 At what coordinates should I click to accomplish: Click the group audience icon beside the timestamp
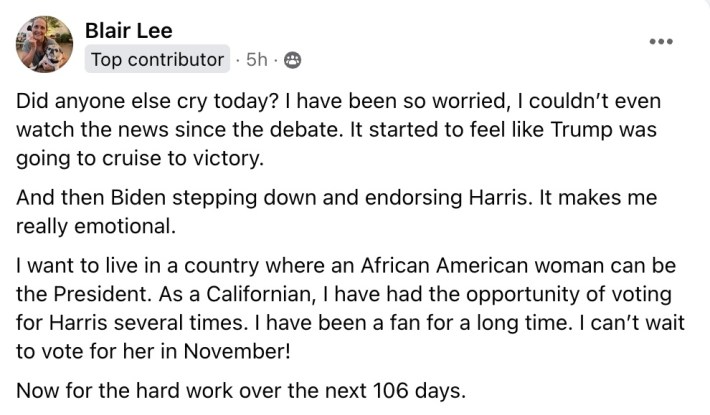tap(292, 60)
